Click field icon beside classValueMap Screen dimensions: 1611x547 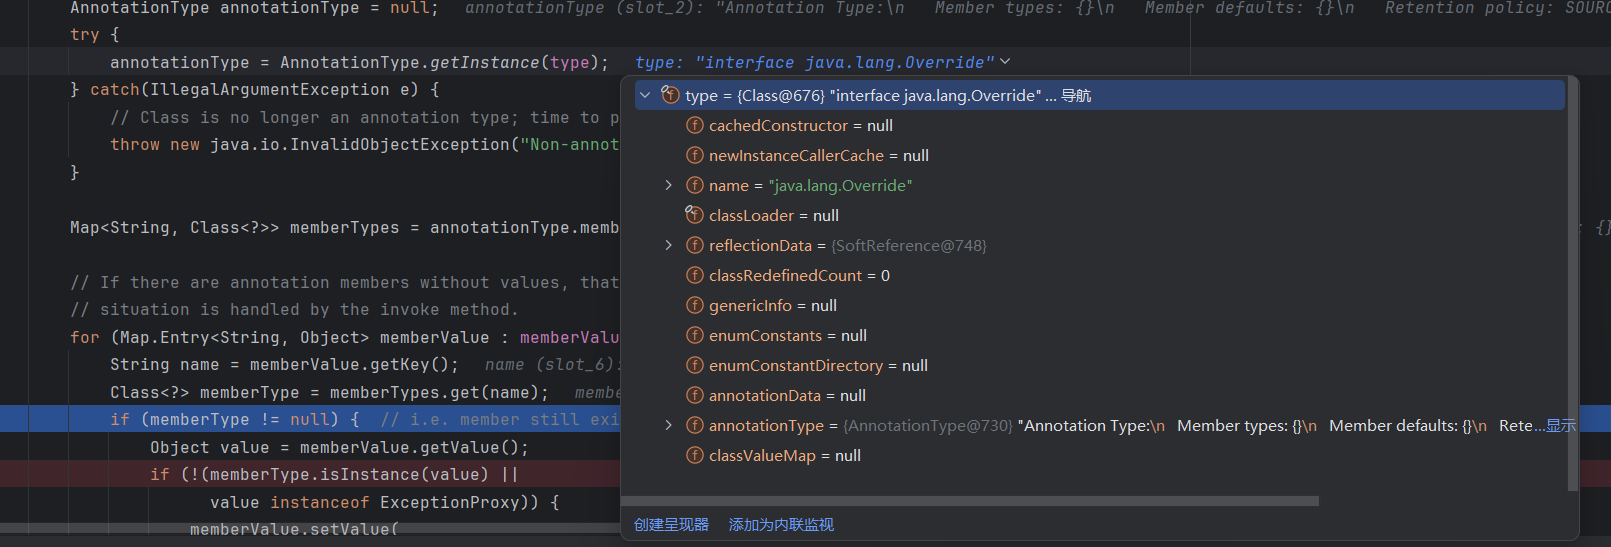694,455
